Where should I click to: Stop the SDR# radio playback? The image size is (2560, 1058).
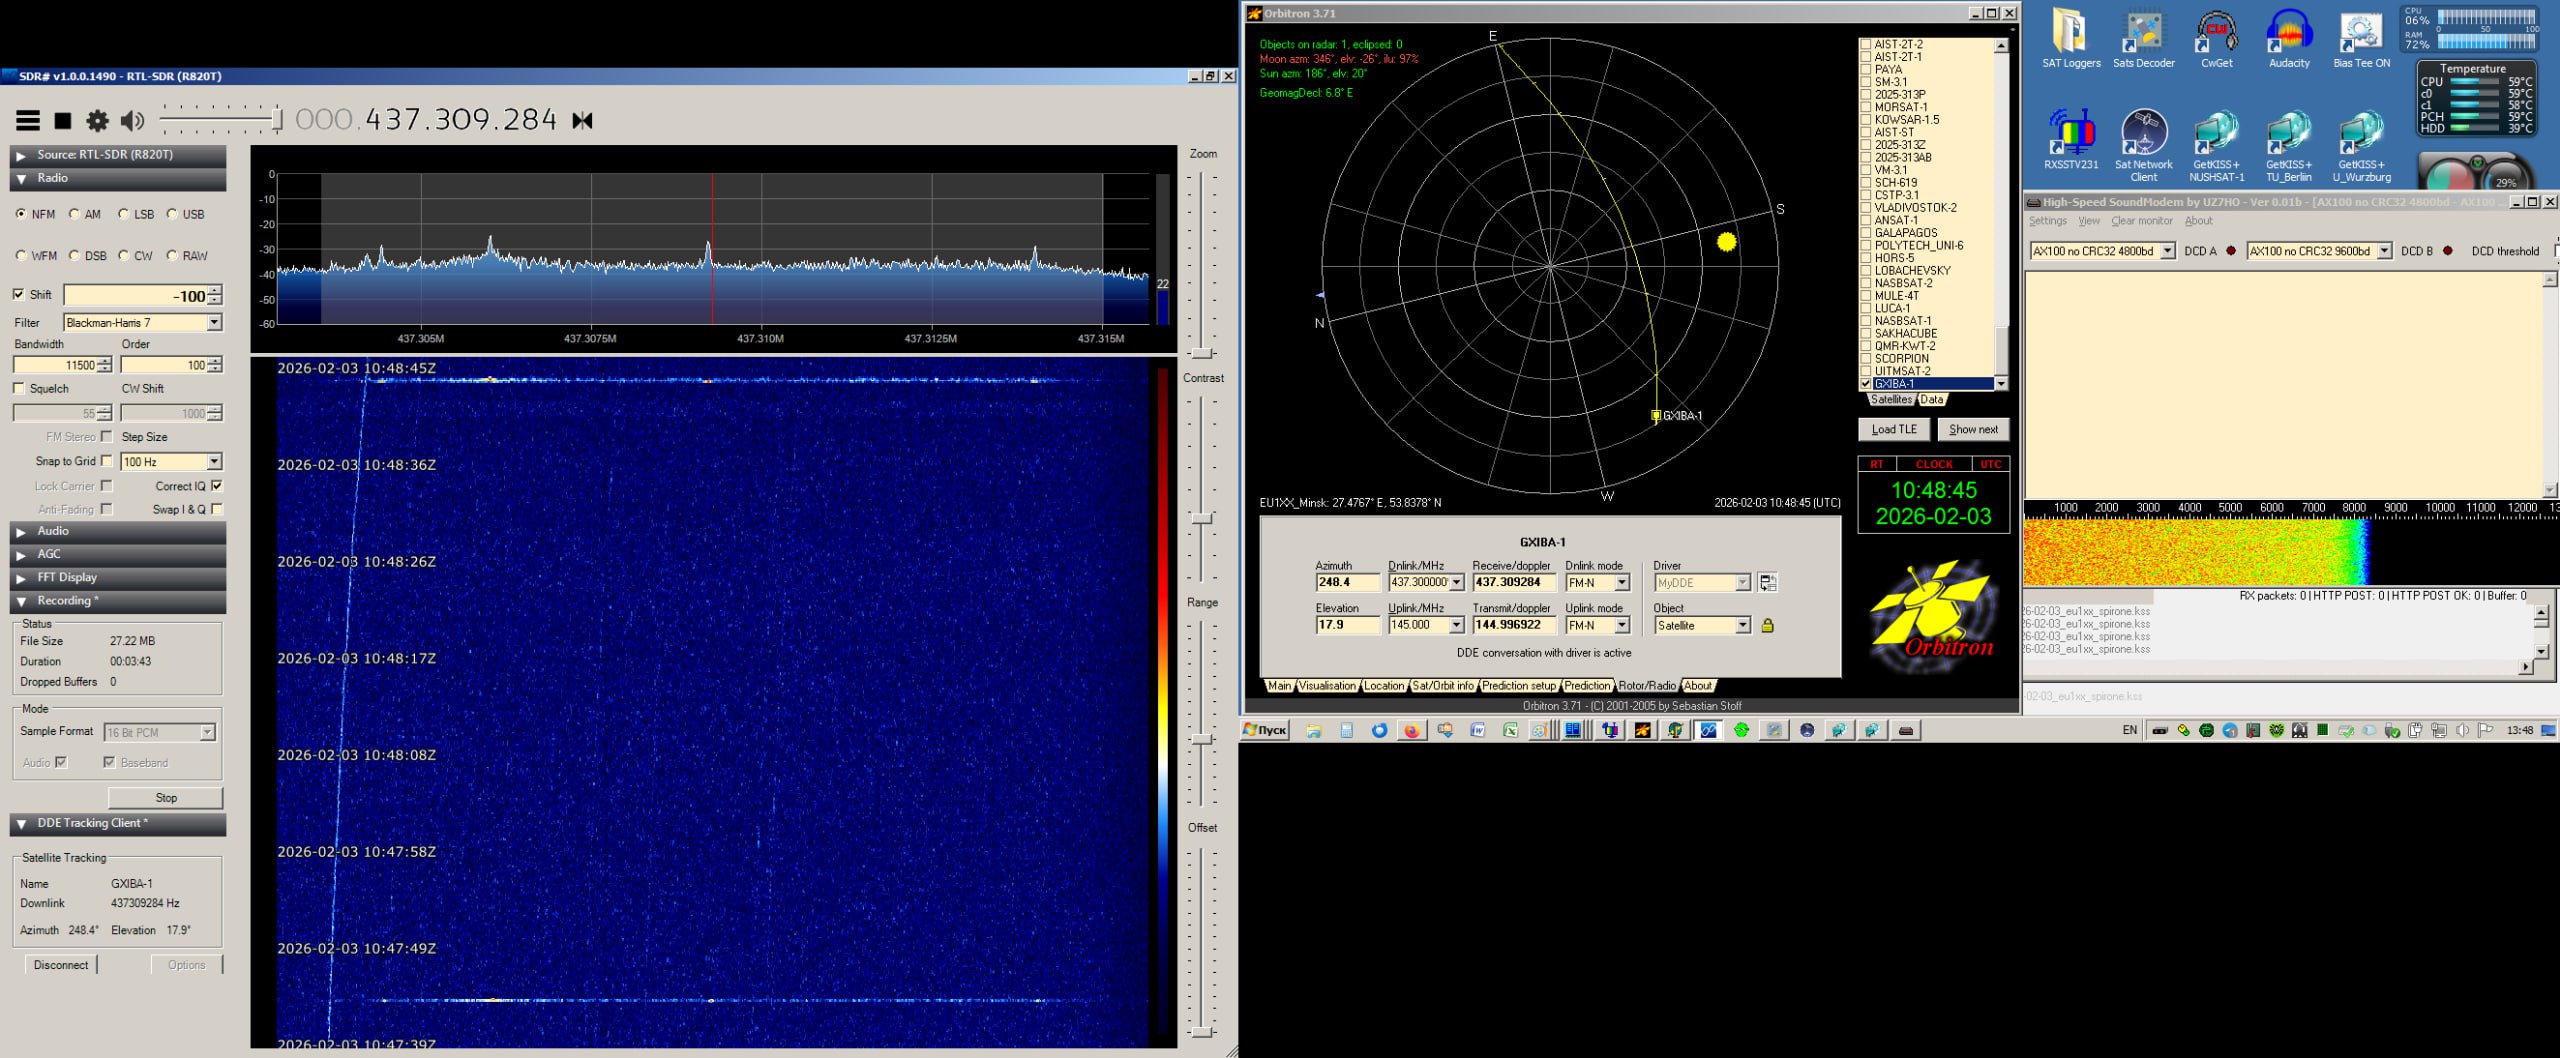click(x=63, y=121)
